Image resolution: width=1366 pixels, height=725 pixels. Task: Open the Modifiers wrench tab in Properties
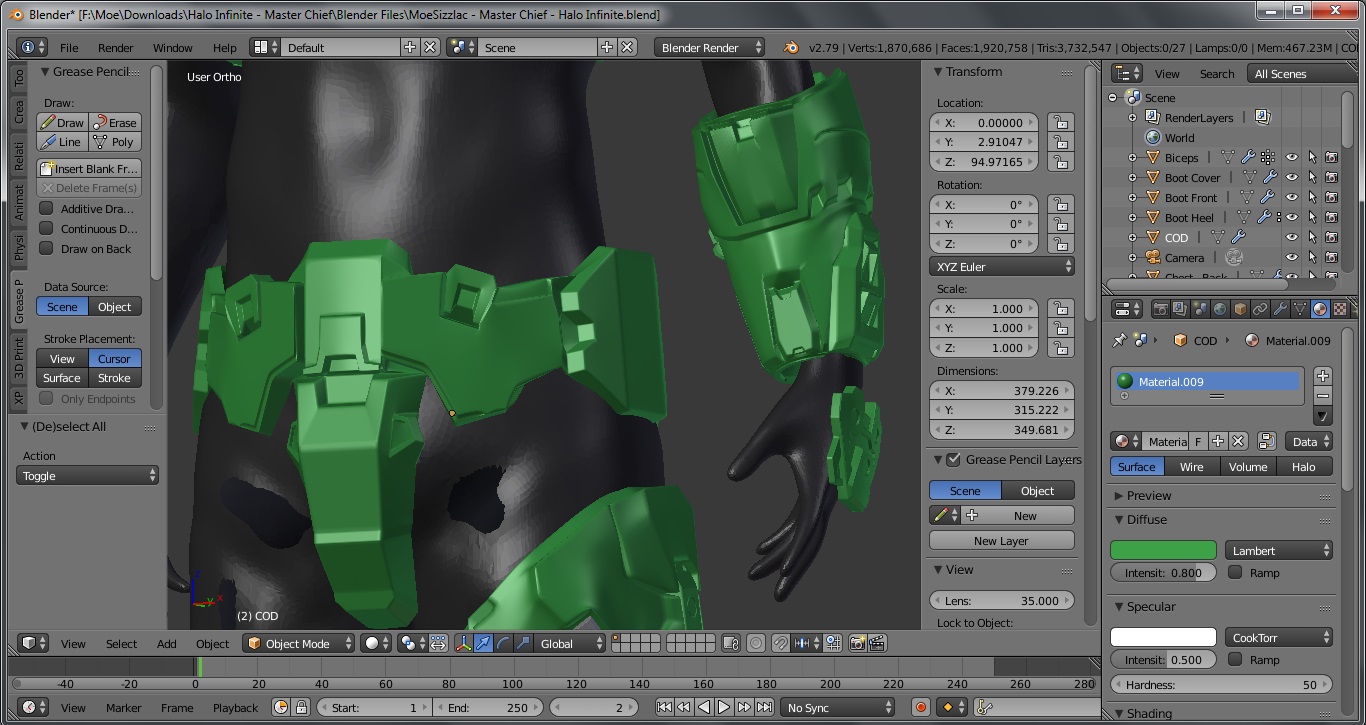[1280, 310]
